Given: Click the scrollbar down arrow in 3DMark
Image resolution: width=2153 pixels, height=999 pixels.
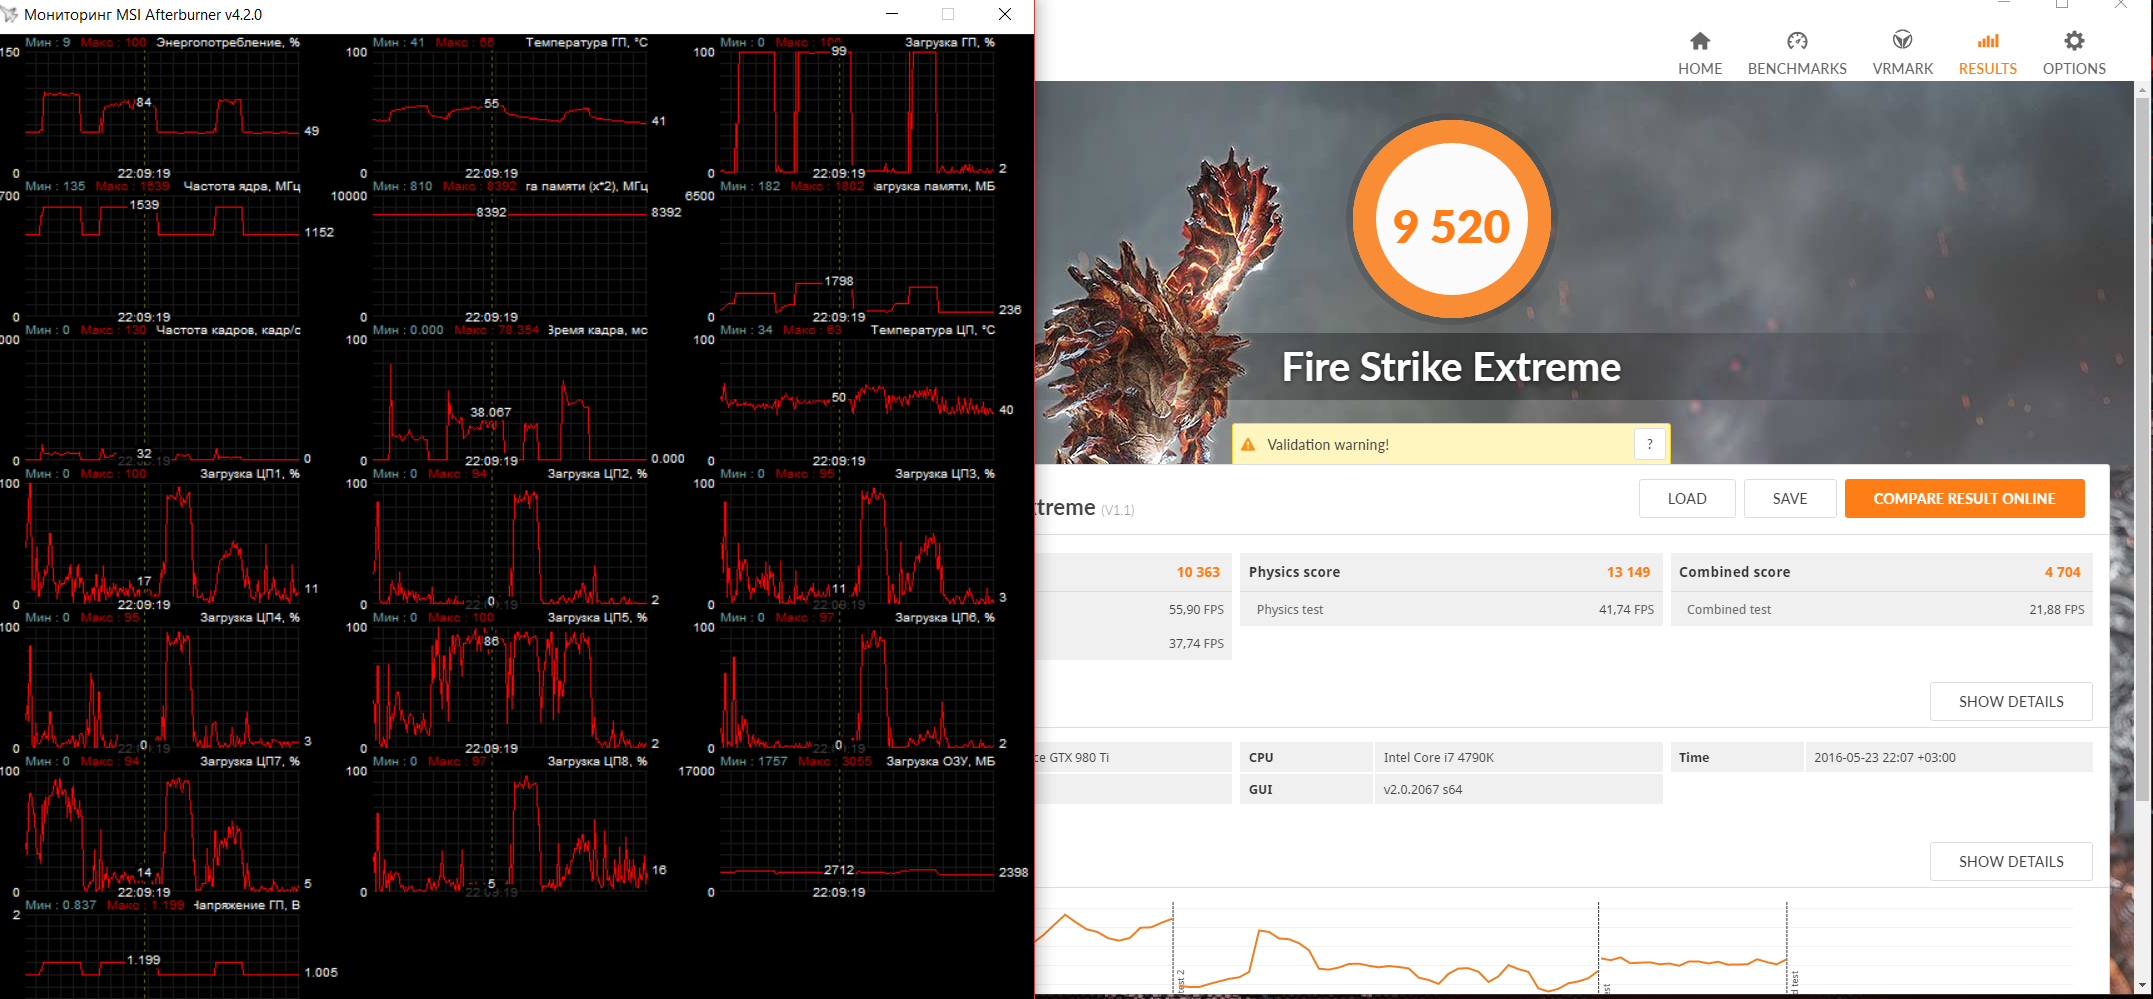Looking at the screenshot, I should (2142, 986).
